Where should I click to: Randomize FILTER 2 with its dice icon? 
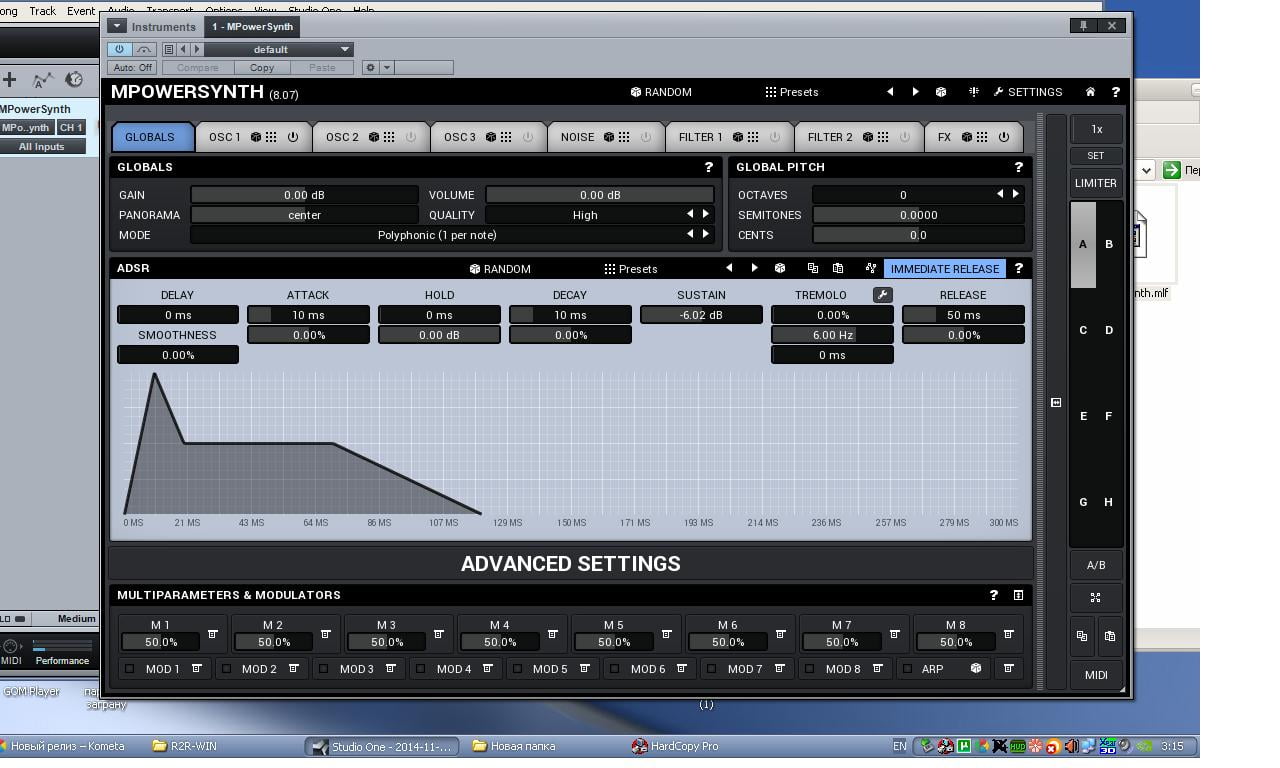point(868,137)
